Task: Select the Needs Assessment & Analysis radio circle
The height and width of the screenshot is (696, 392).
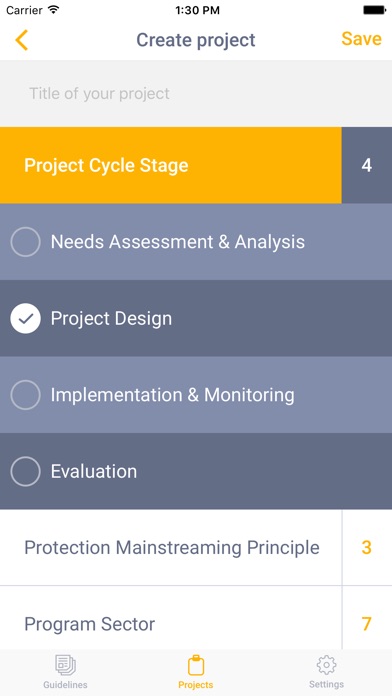Action: pos(25,242)
